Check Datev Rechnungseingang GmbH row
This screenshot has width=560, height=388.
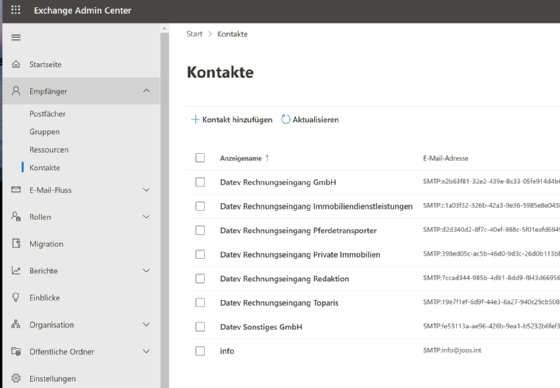click(200, 182)
